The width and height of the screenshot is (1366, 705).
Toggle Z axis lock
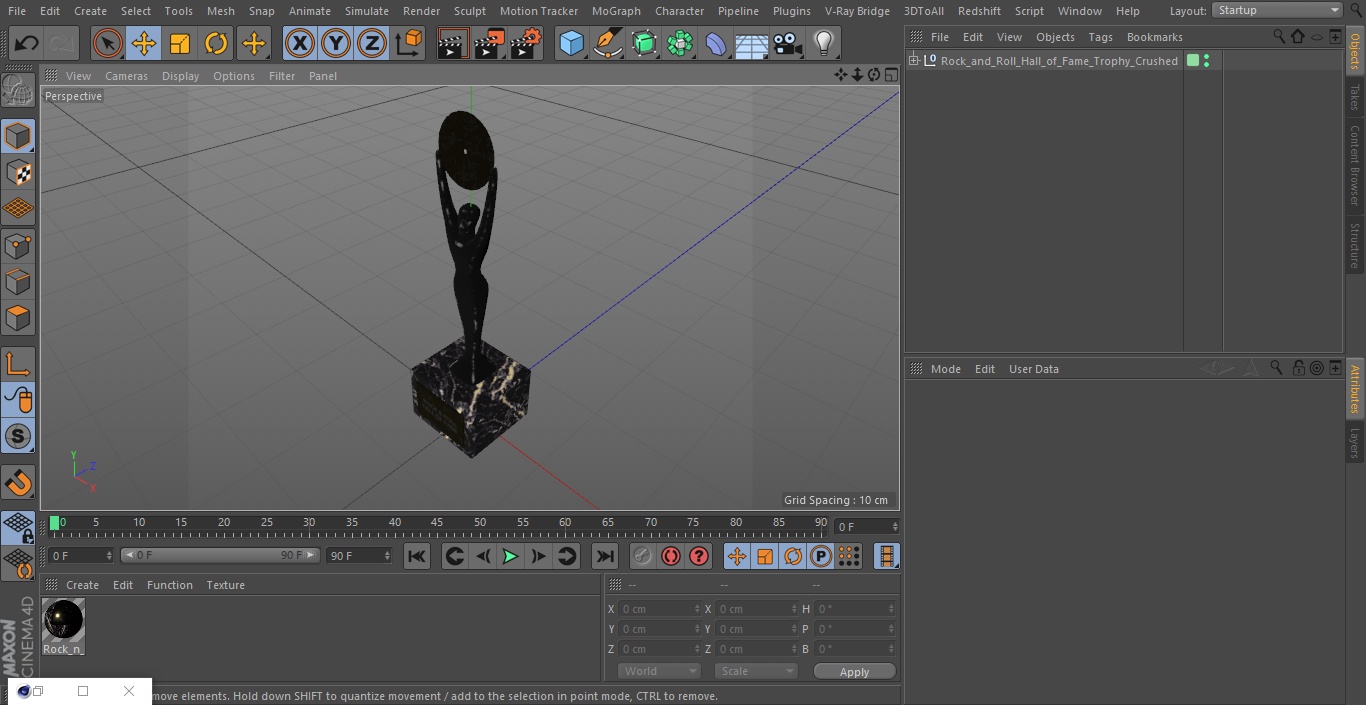point(372,43)
